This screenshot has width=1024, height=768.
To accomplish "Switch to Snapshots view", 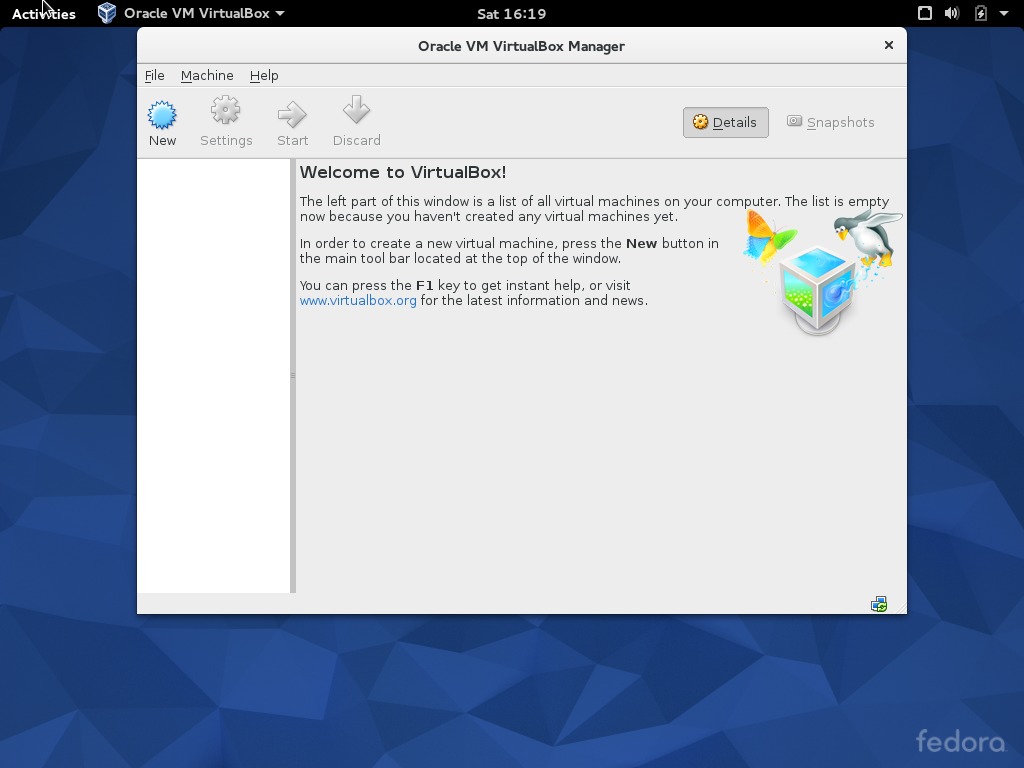I will (x=831, y=122).
